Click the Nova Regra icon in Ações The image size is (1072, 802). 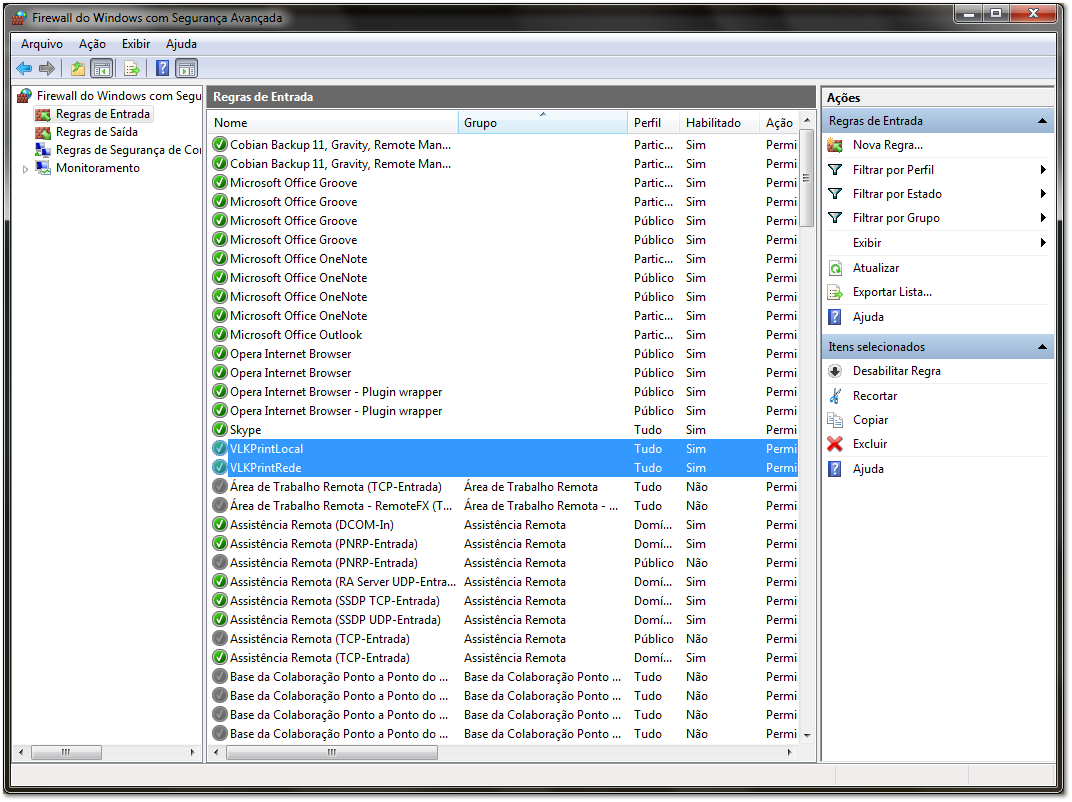point(835,145)
